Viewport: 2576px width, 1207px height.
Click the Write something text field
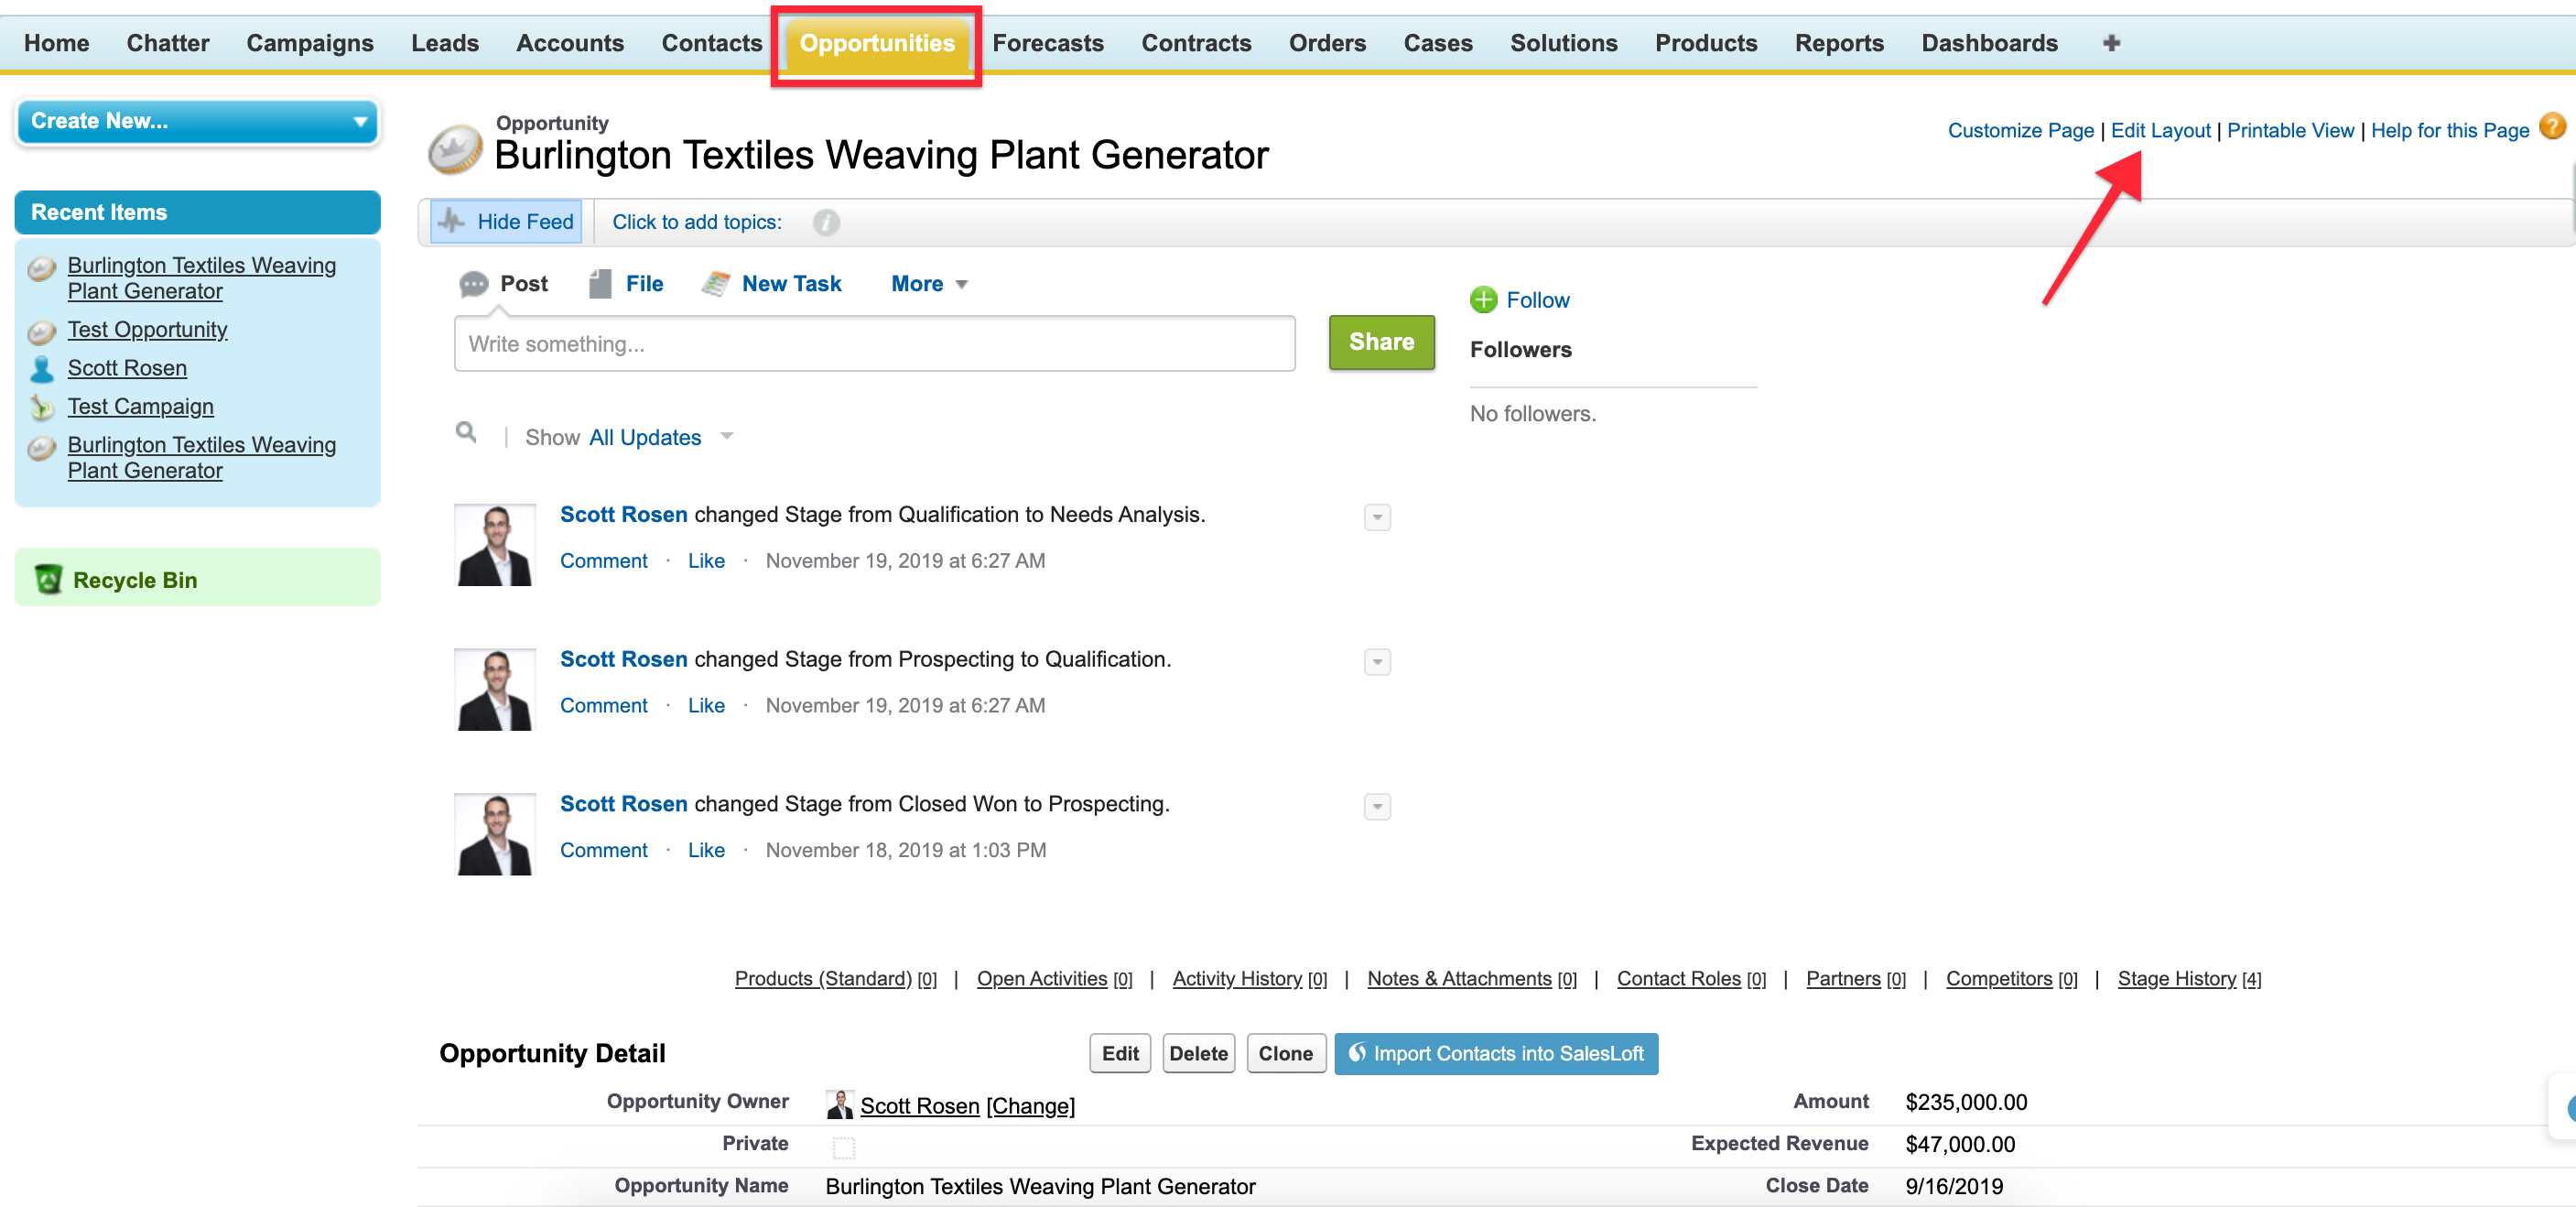pyautogui.click(x=874, y=343)
